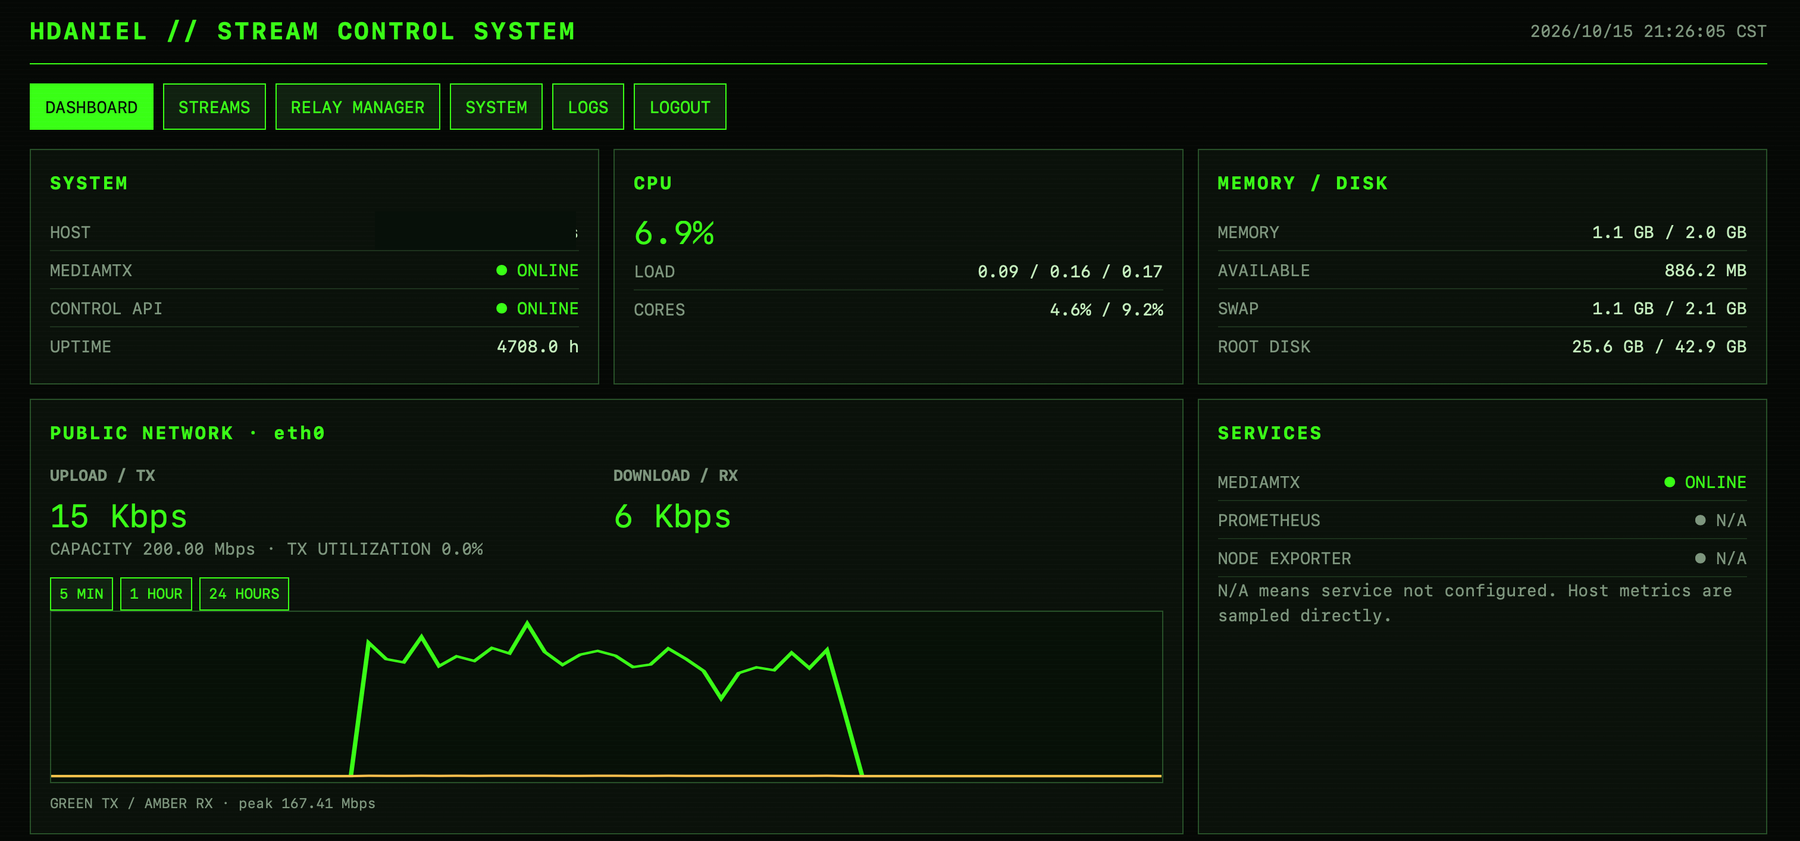Click the network traffic line chart
Screen dimensions: 1800x841
coord(606,696)
